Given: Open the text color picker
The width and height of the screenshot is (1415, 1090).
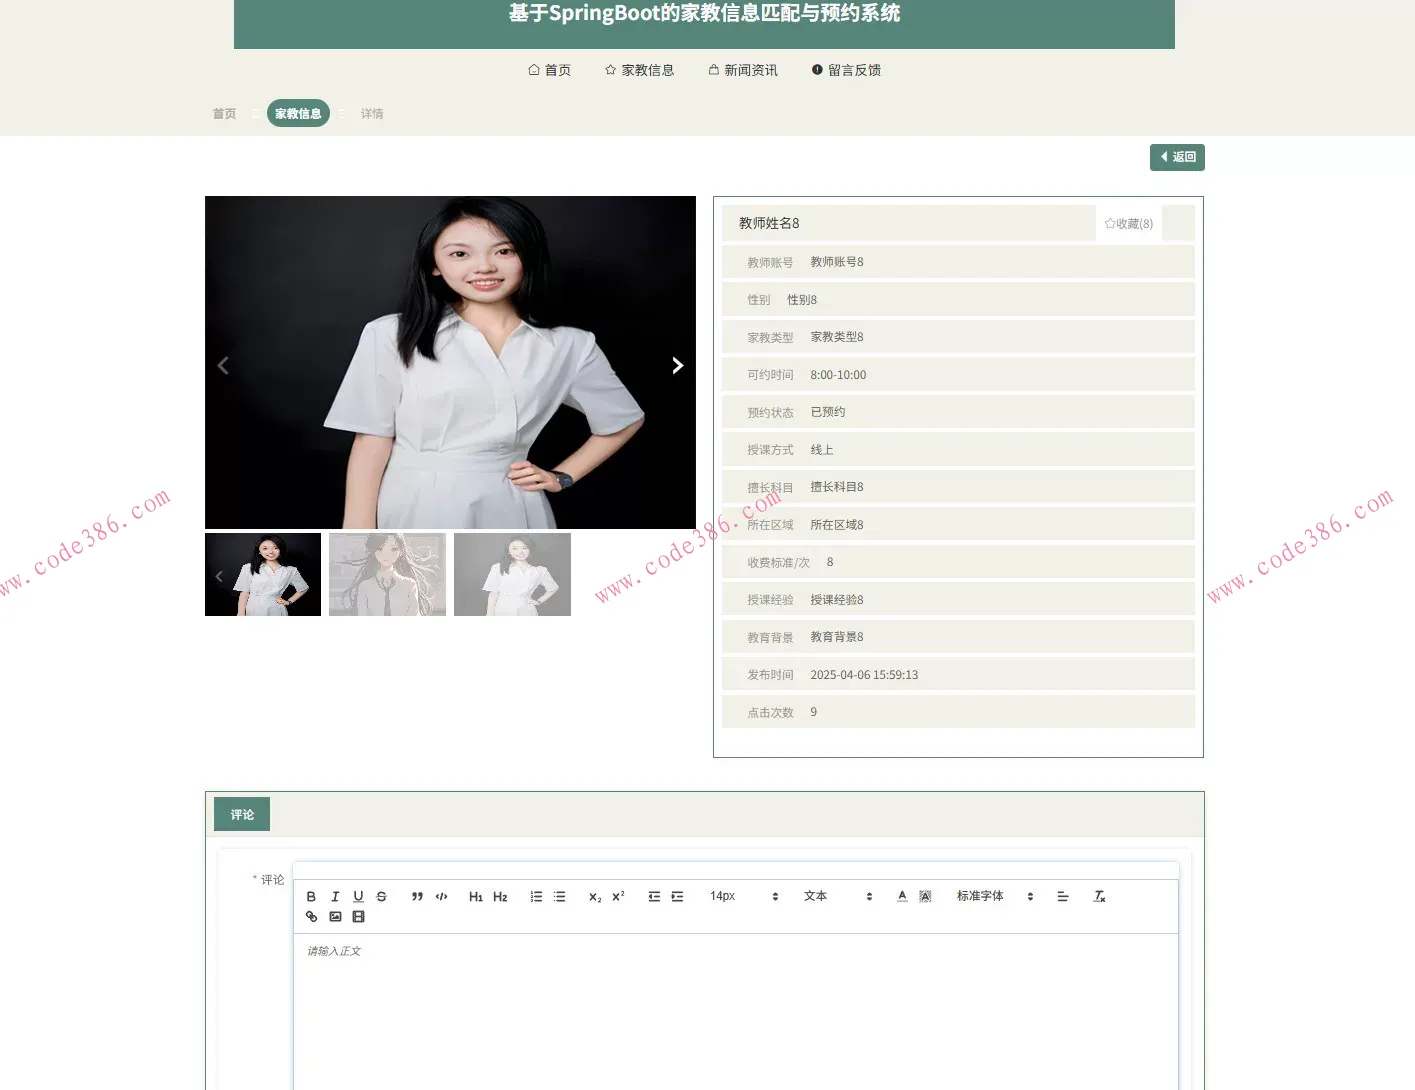Looking at the screenshot, I should coord(901,896).
